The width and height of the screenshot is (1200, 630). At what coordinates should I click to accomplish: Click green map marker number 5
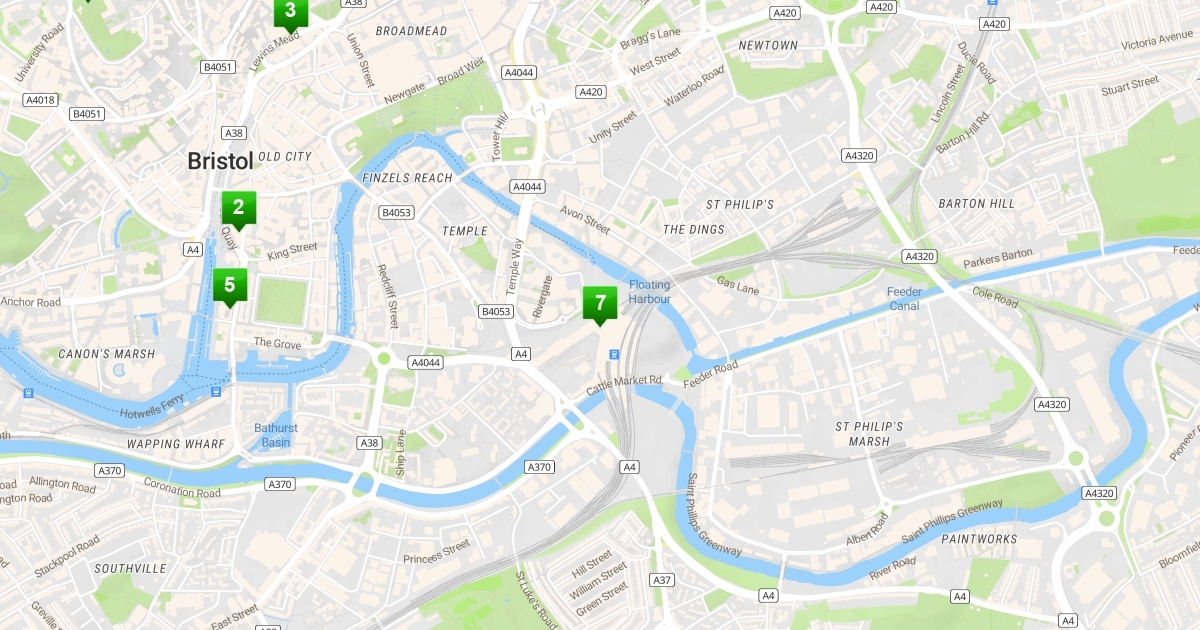point(229,285)
